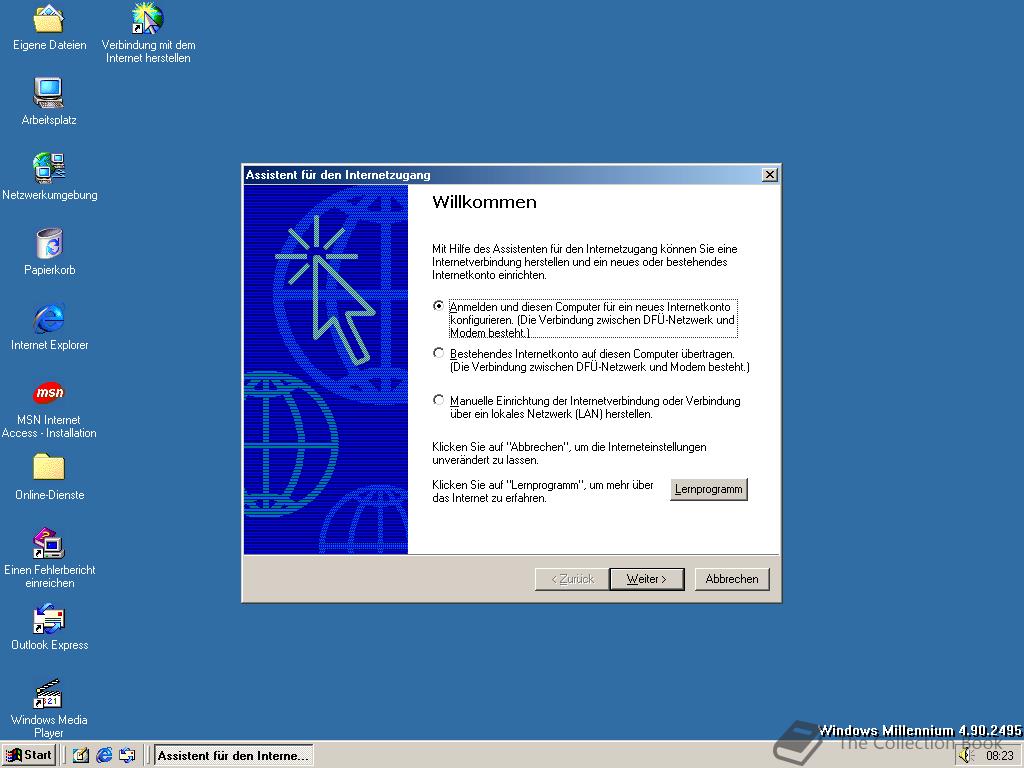This screenshot has height=768, width=1024.
Task: Launch Outlook Express from quick launch
Action: (127, 756)
